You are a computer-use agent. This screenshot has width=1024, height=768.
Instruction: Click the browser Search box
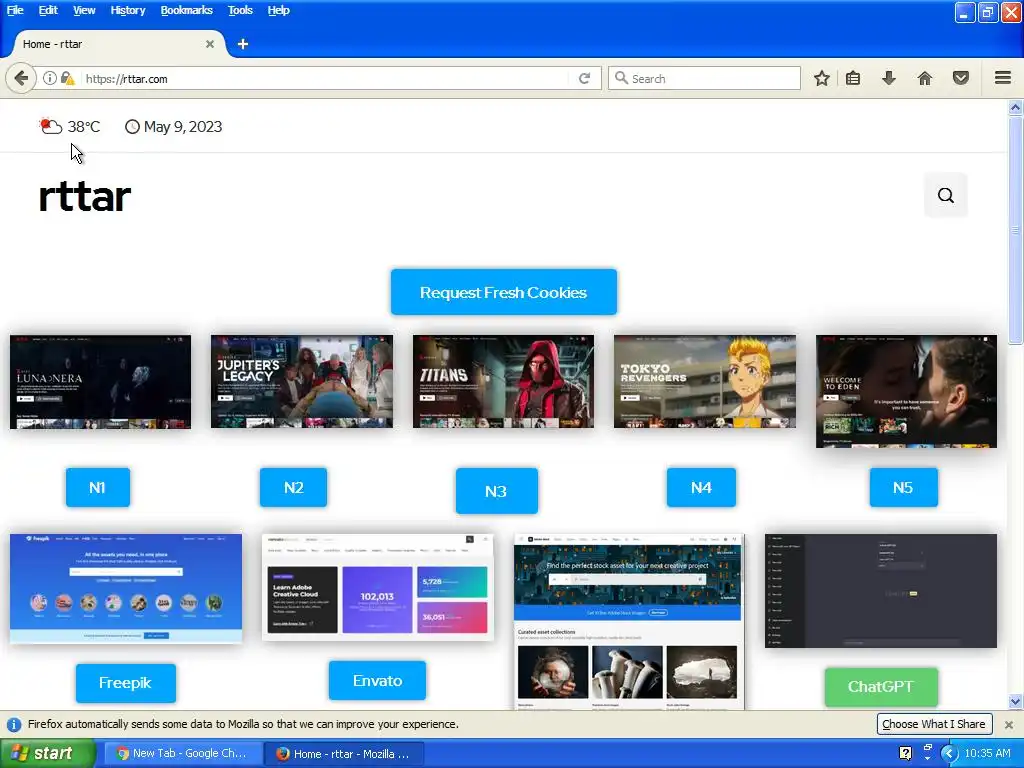pyautogui.click(x=705, y=78)
